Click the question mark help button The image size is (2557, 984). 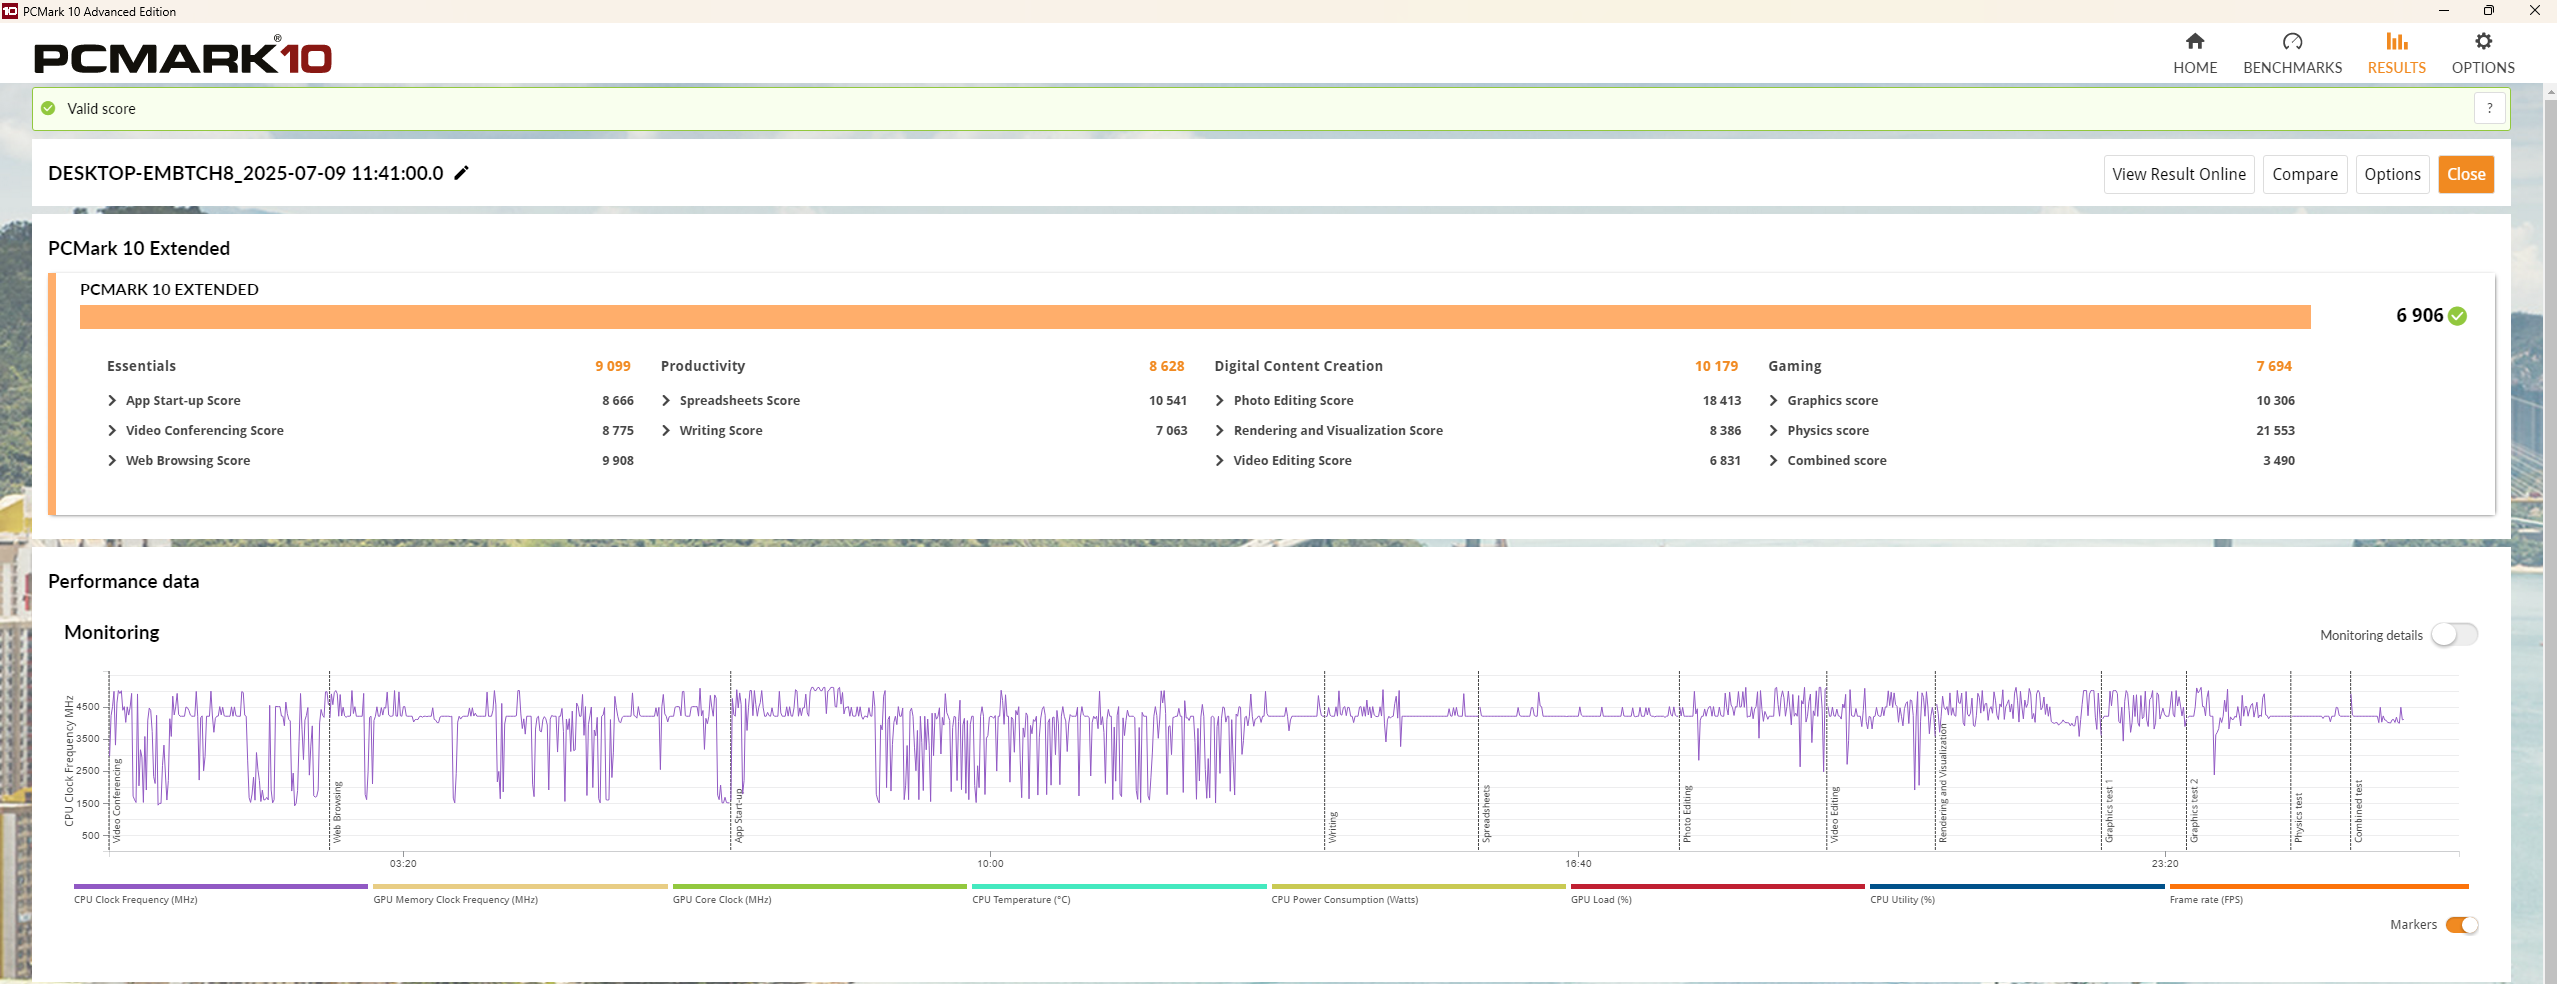point(2489,108)
